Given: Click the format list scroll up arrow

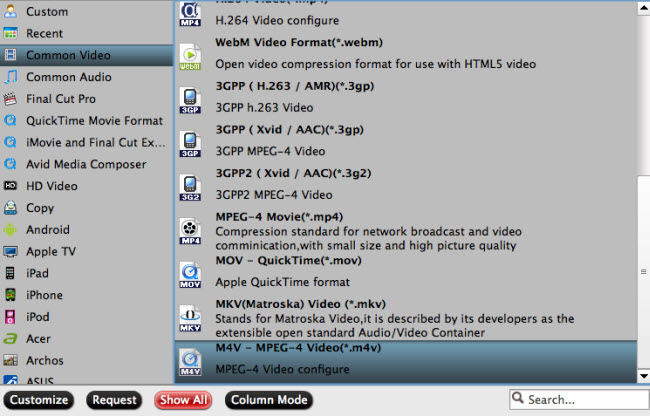Looking at the screenshot, I should click(644, 8).
